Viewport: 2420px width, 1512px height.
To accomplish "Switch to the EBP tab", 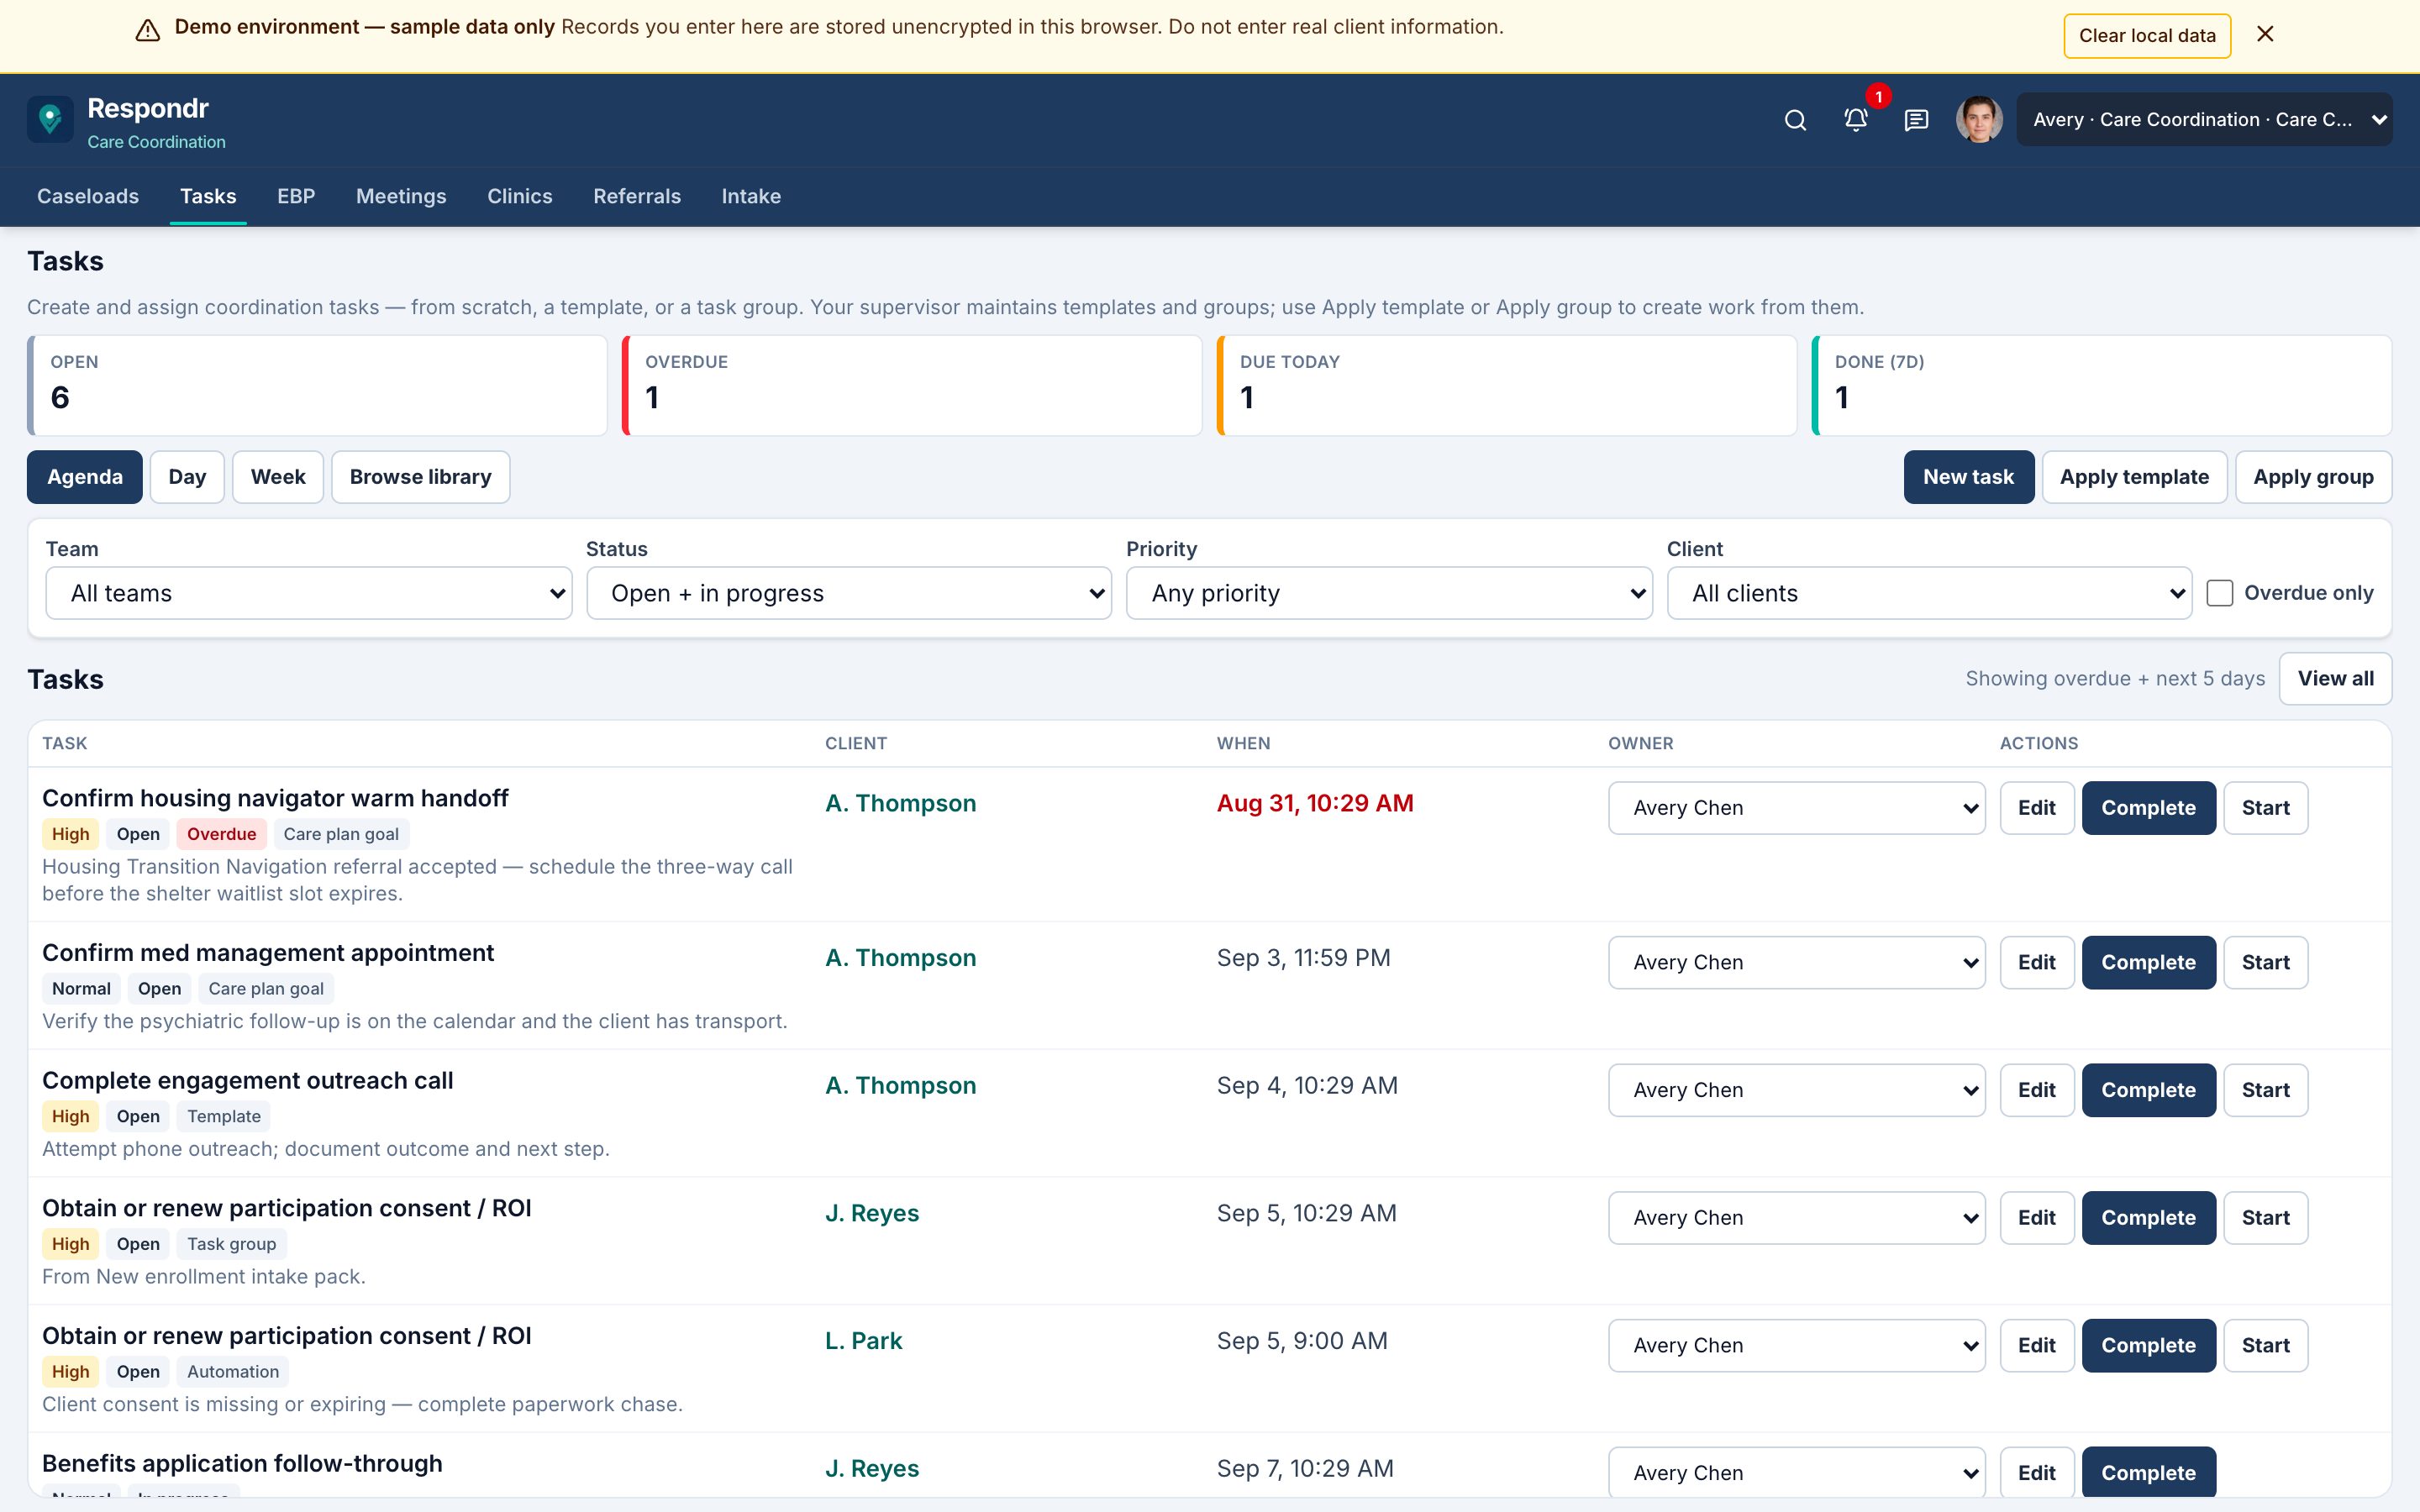I will (296, 196).
